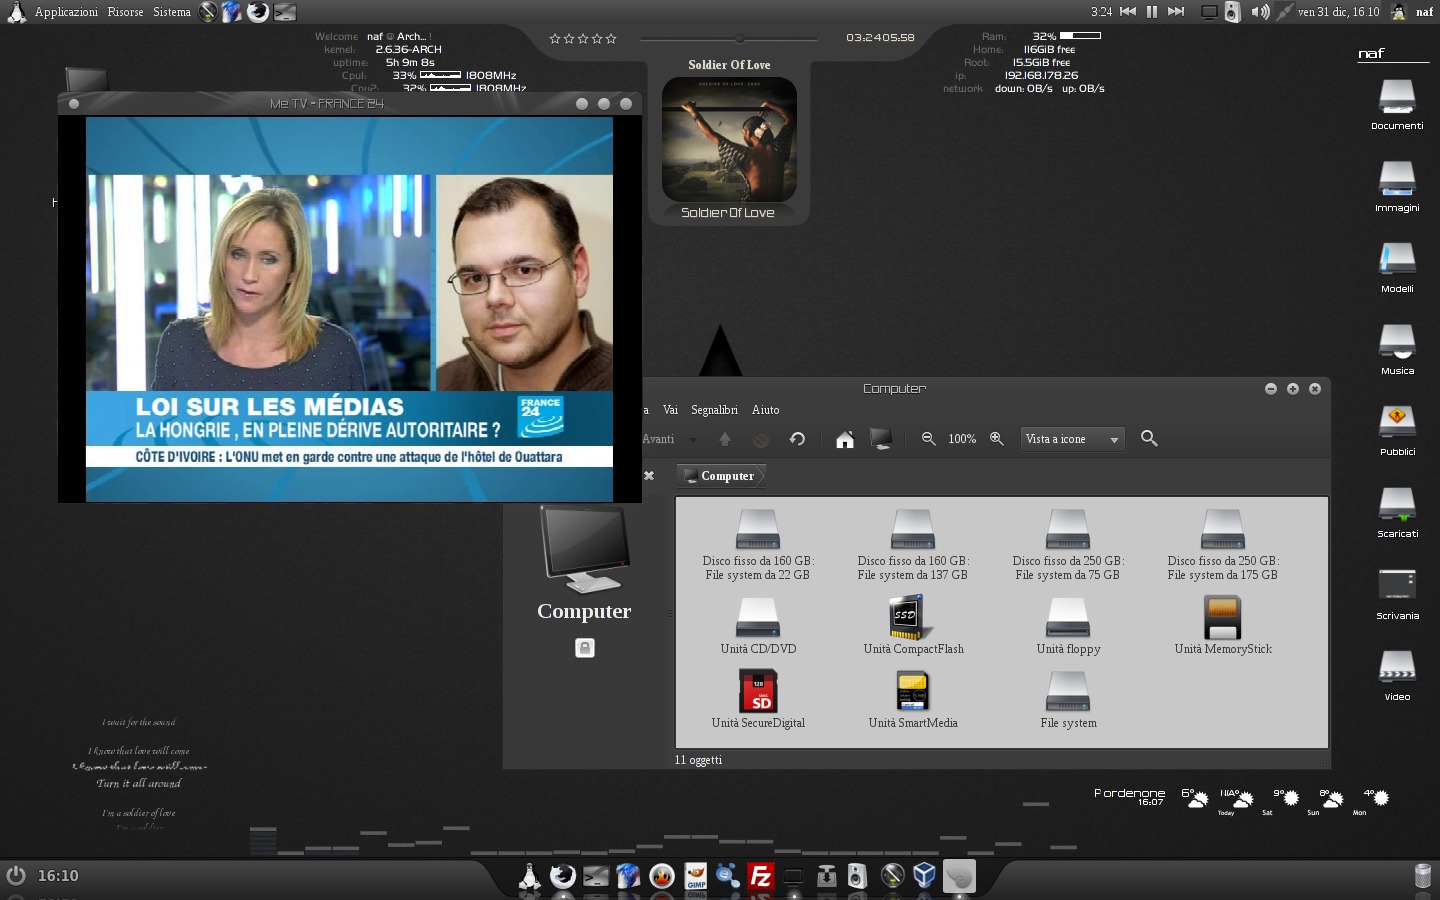This screenshot has height=900, width=1440.
Task: Select the Unità CD/DVD drive
Action: tap(758, 626)
